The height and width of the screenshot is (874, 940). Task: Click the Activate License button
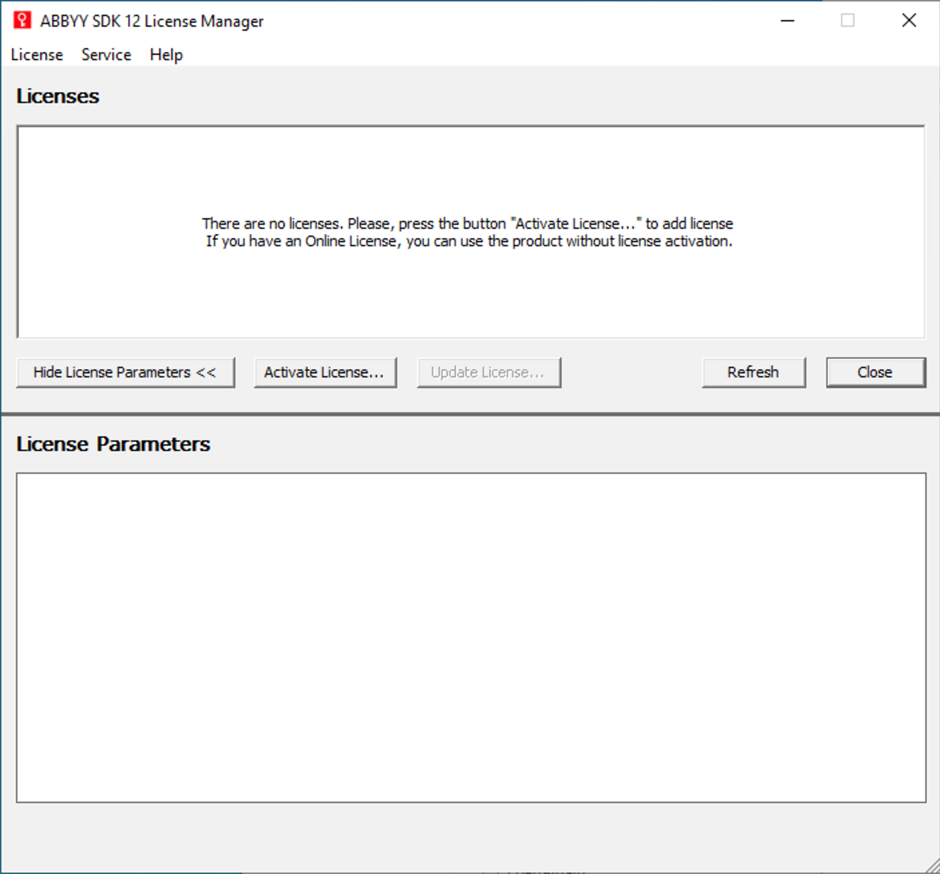click(325, 372)
